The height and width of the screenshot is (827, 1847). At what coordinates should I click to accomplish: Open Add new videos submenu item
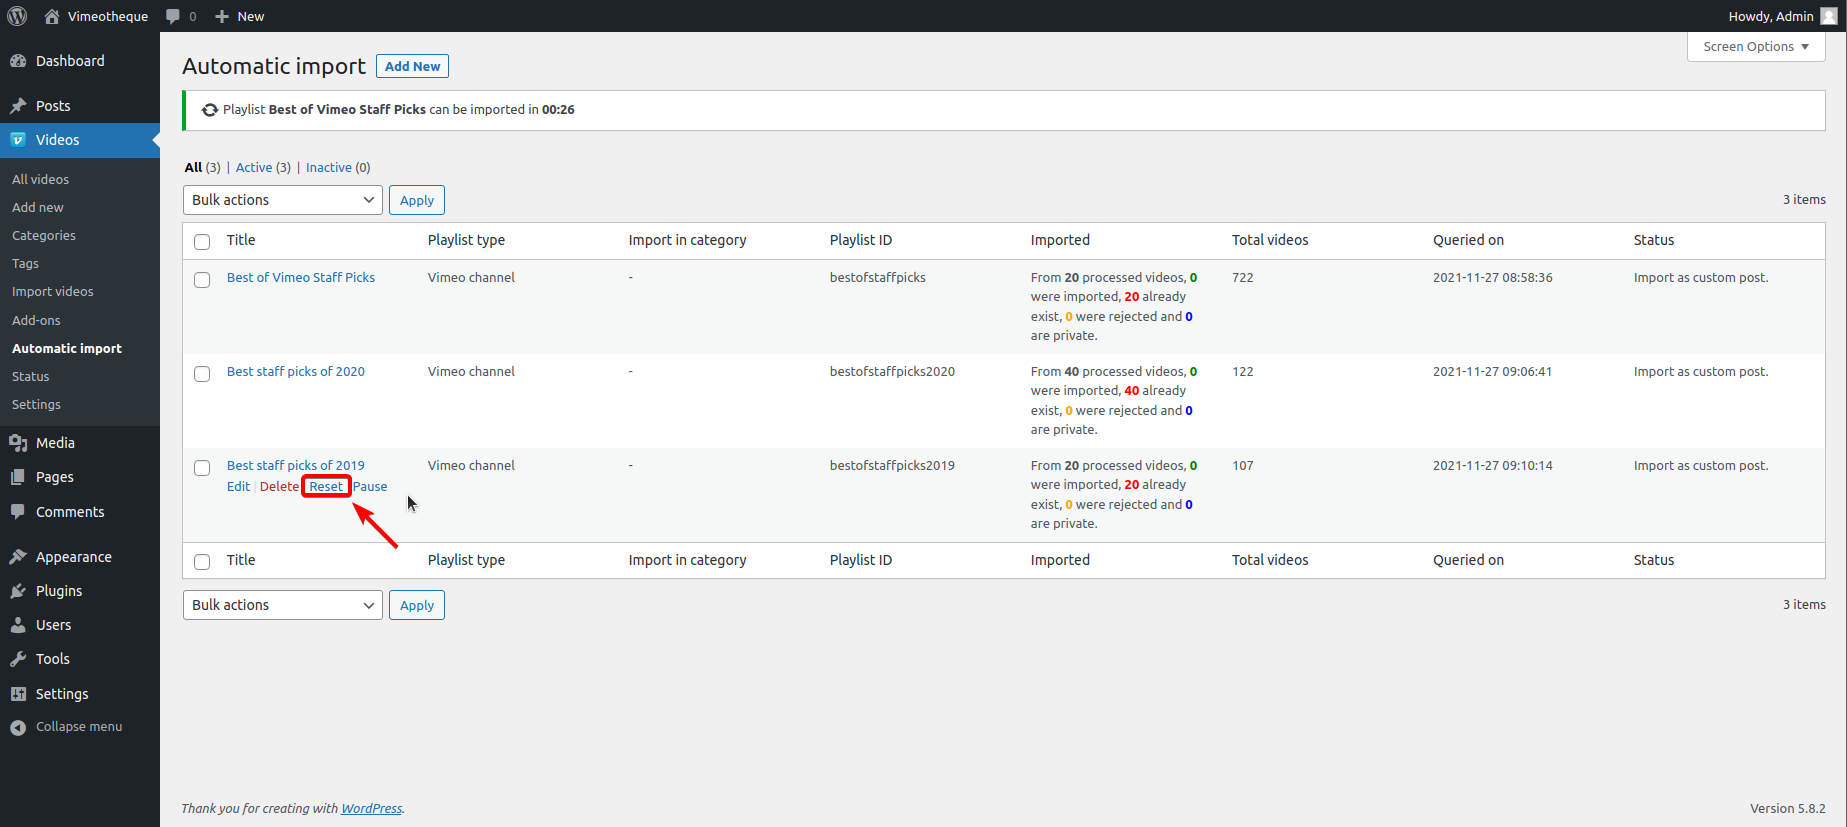click(x=38, y=207)
